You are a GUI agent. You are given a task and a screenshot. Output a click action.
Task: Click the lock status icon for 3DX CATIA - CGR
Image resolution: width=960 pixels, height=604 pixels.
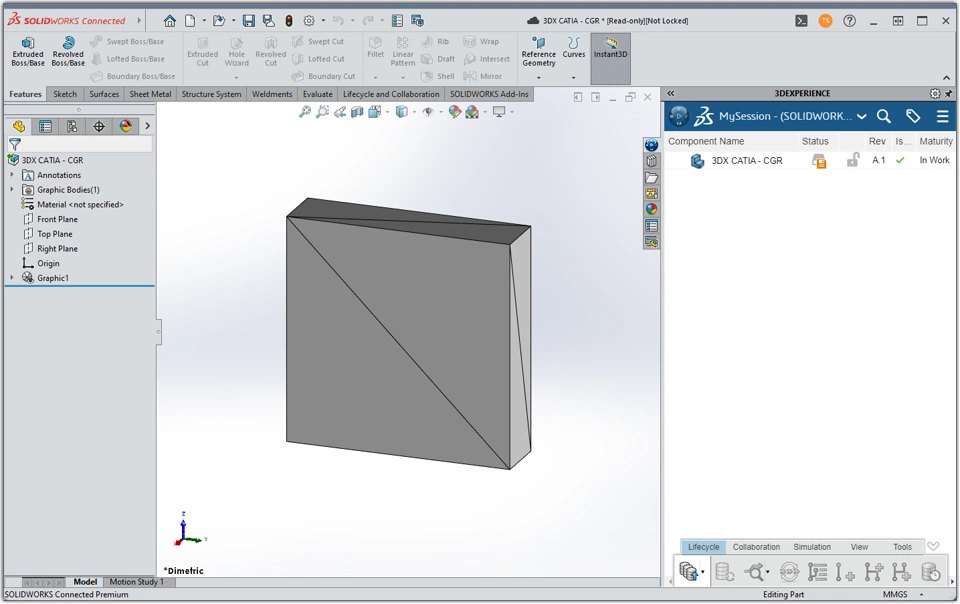[852, 160]
